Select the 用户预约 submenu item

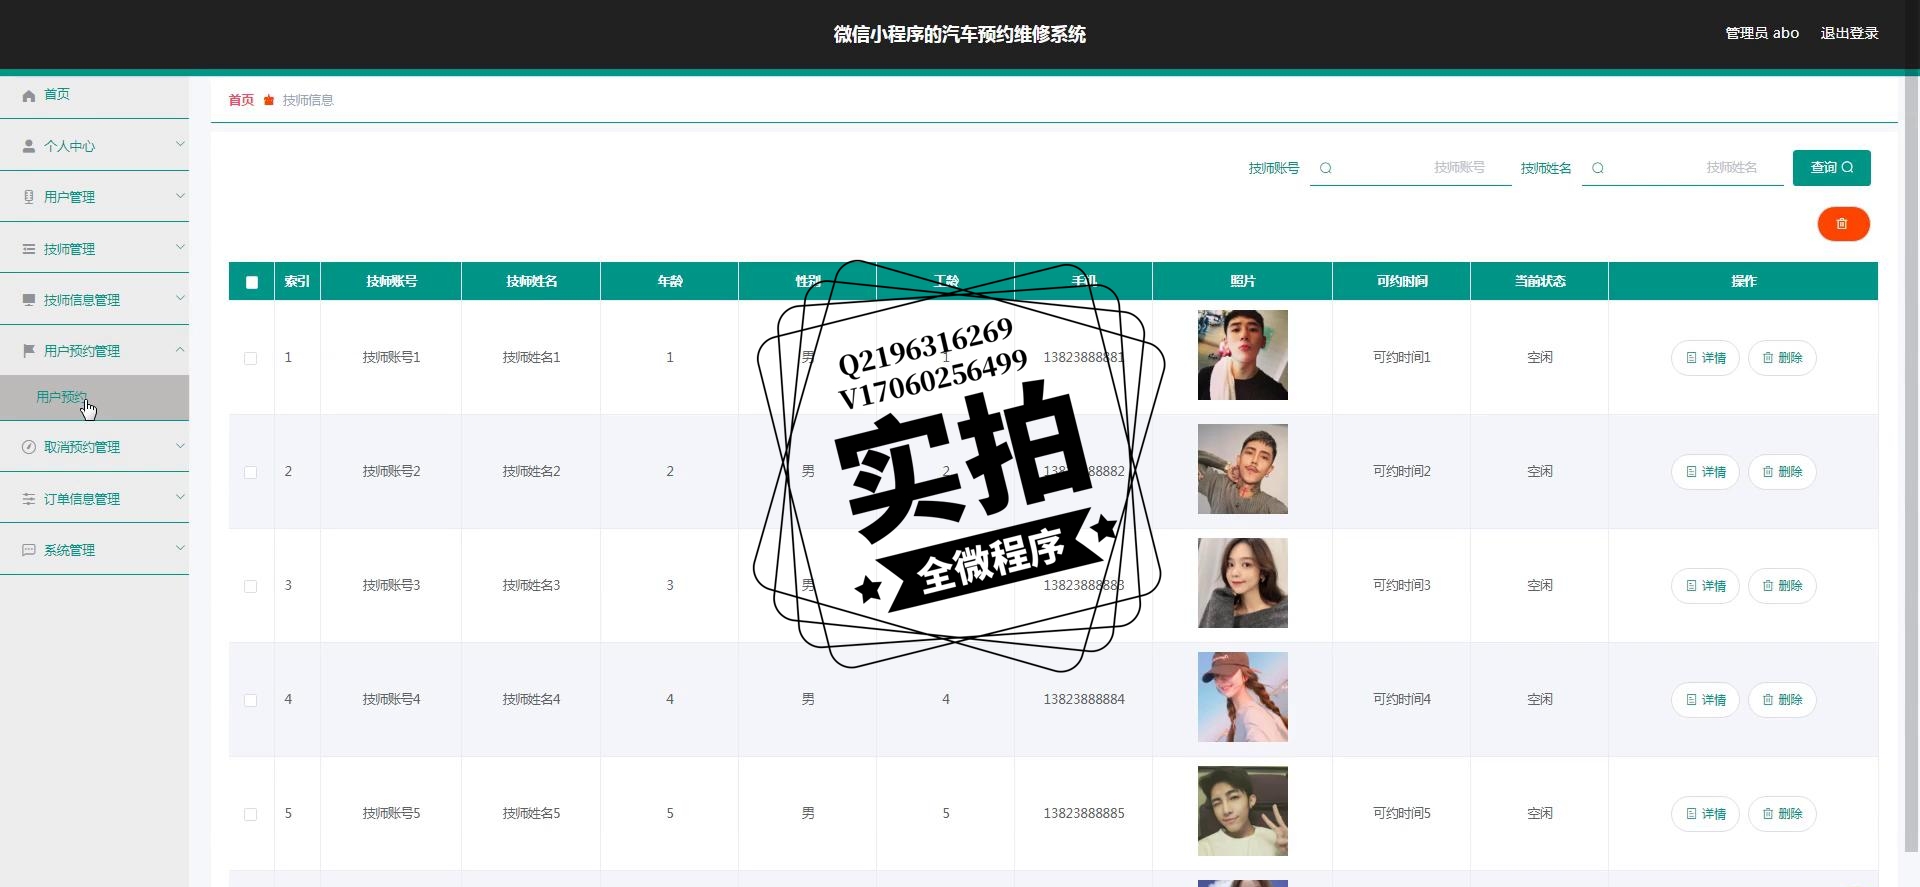94,398
